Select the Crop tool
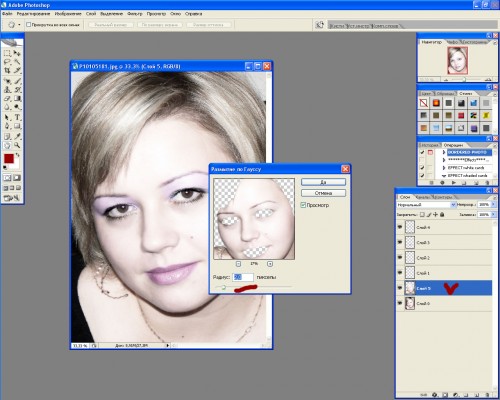The width and height of the screenshot is (500, 400). 7,71
